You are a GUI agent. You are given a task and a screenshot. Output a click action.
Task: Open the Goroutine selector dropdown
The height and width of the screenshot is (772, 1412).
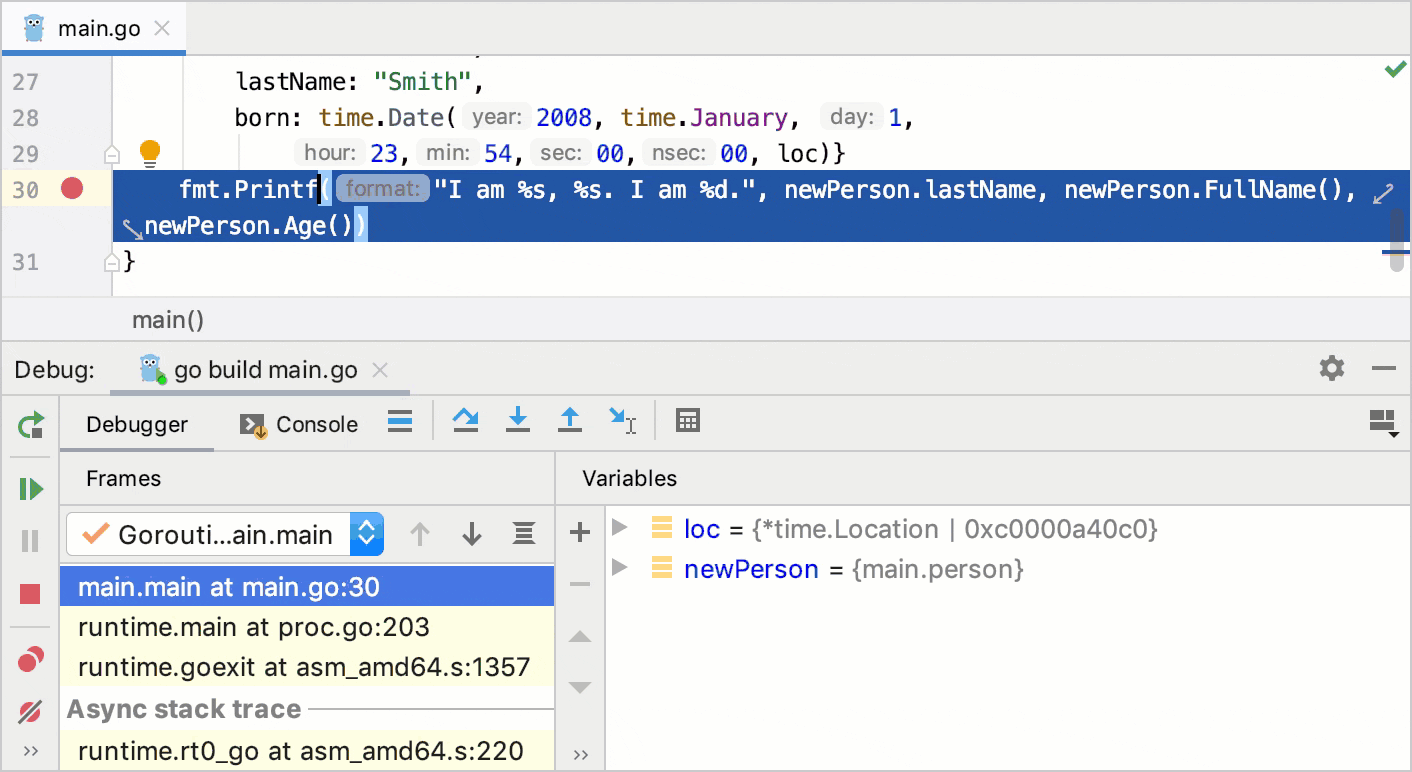pos(365,534)
